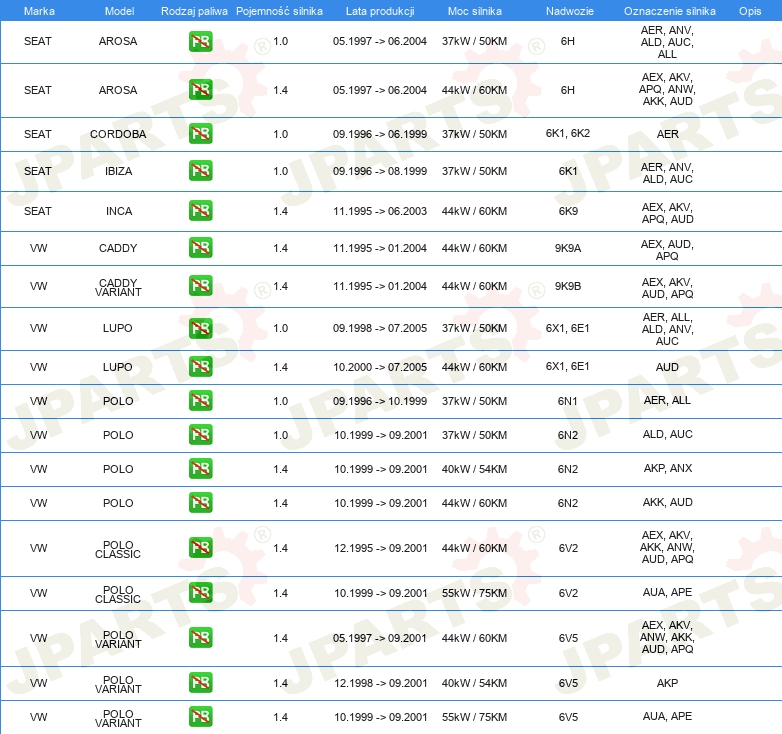This screenshot has height=734, width=782.
Task: Click the fuel icon in SEAT CORDOBA row
Action: click(x=200, y=134)
